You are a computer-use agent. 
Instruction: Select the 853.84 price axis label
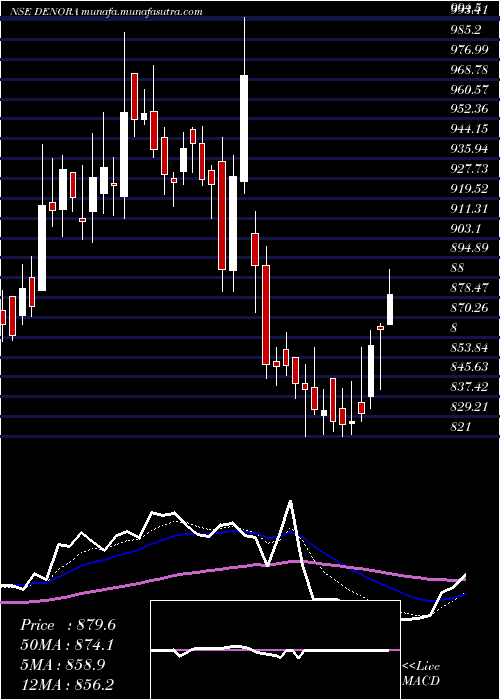click(470, 347)
